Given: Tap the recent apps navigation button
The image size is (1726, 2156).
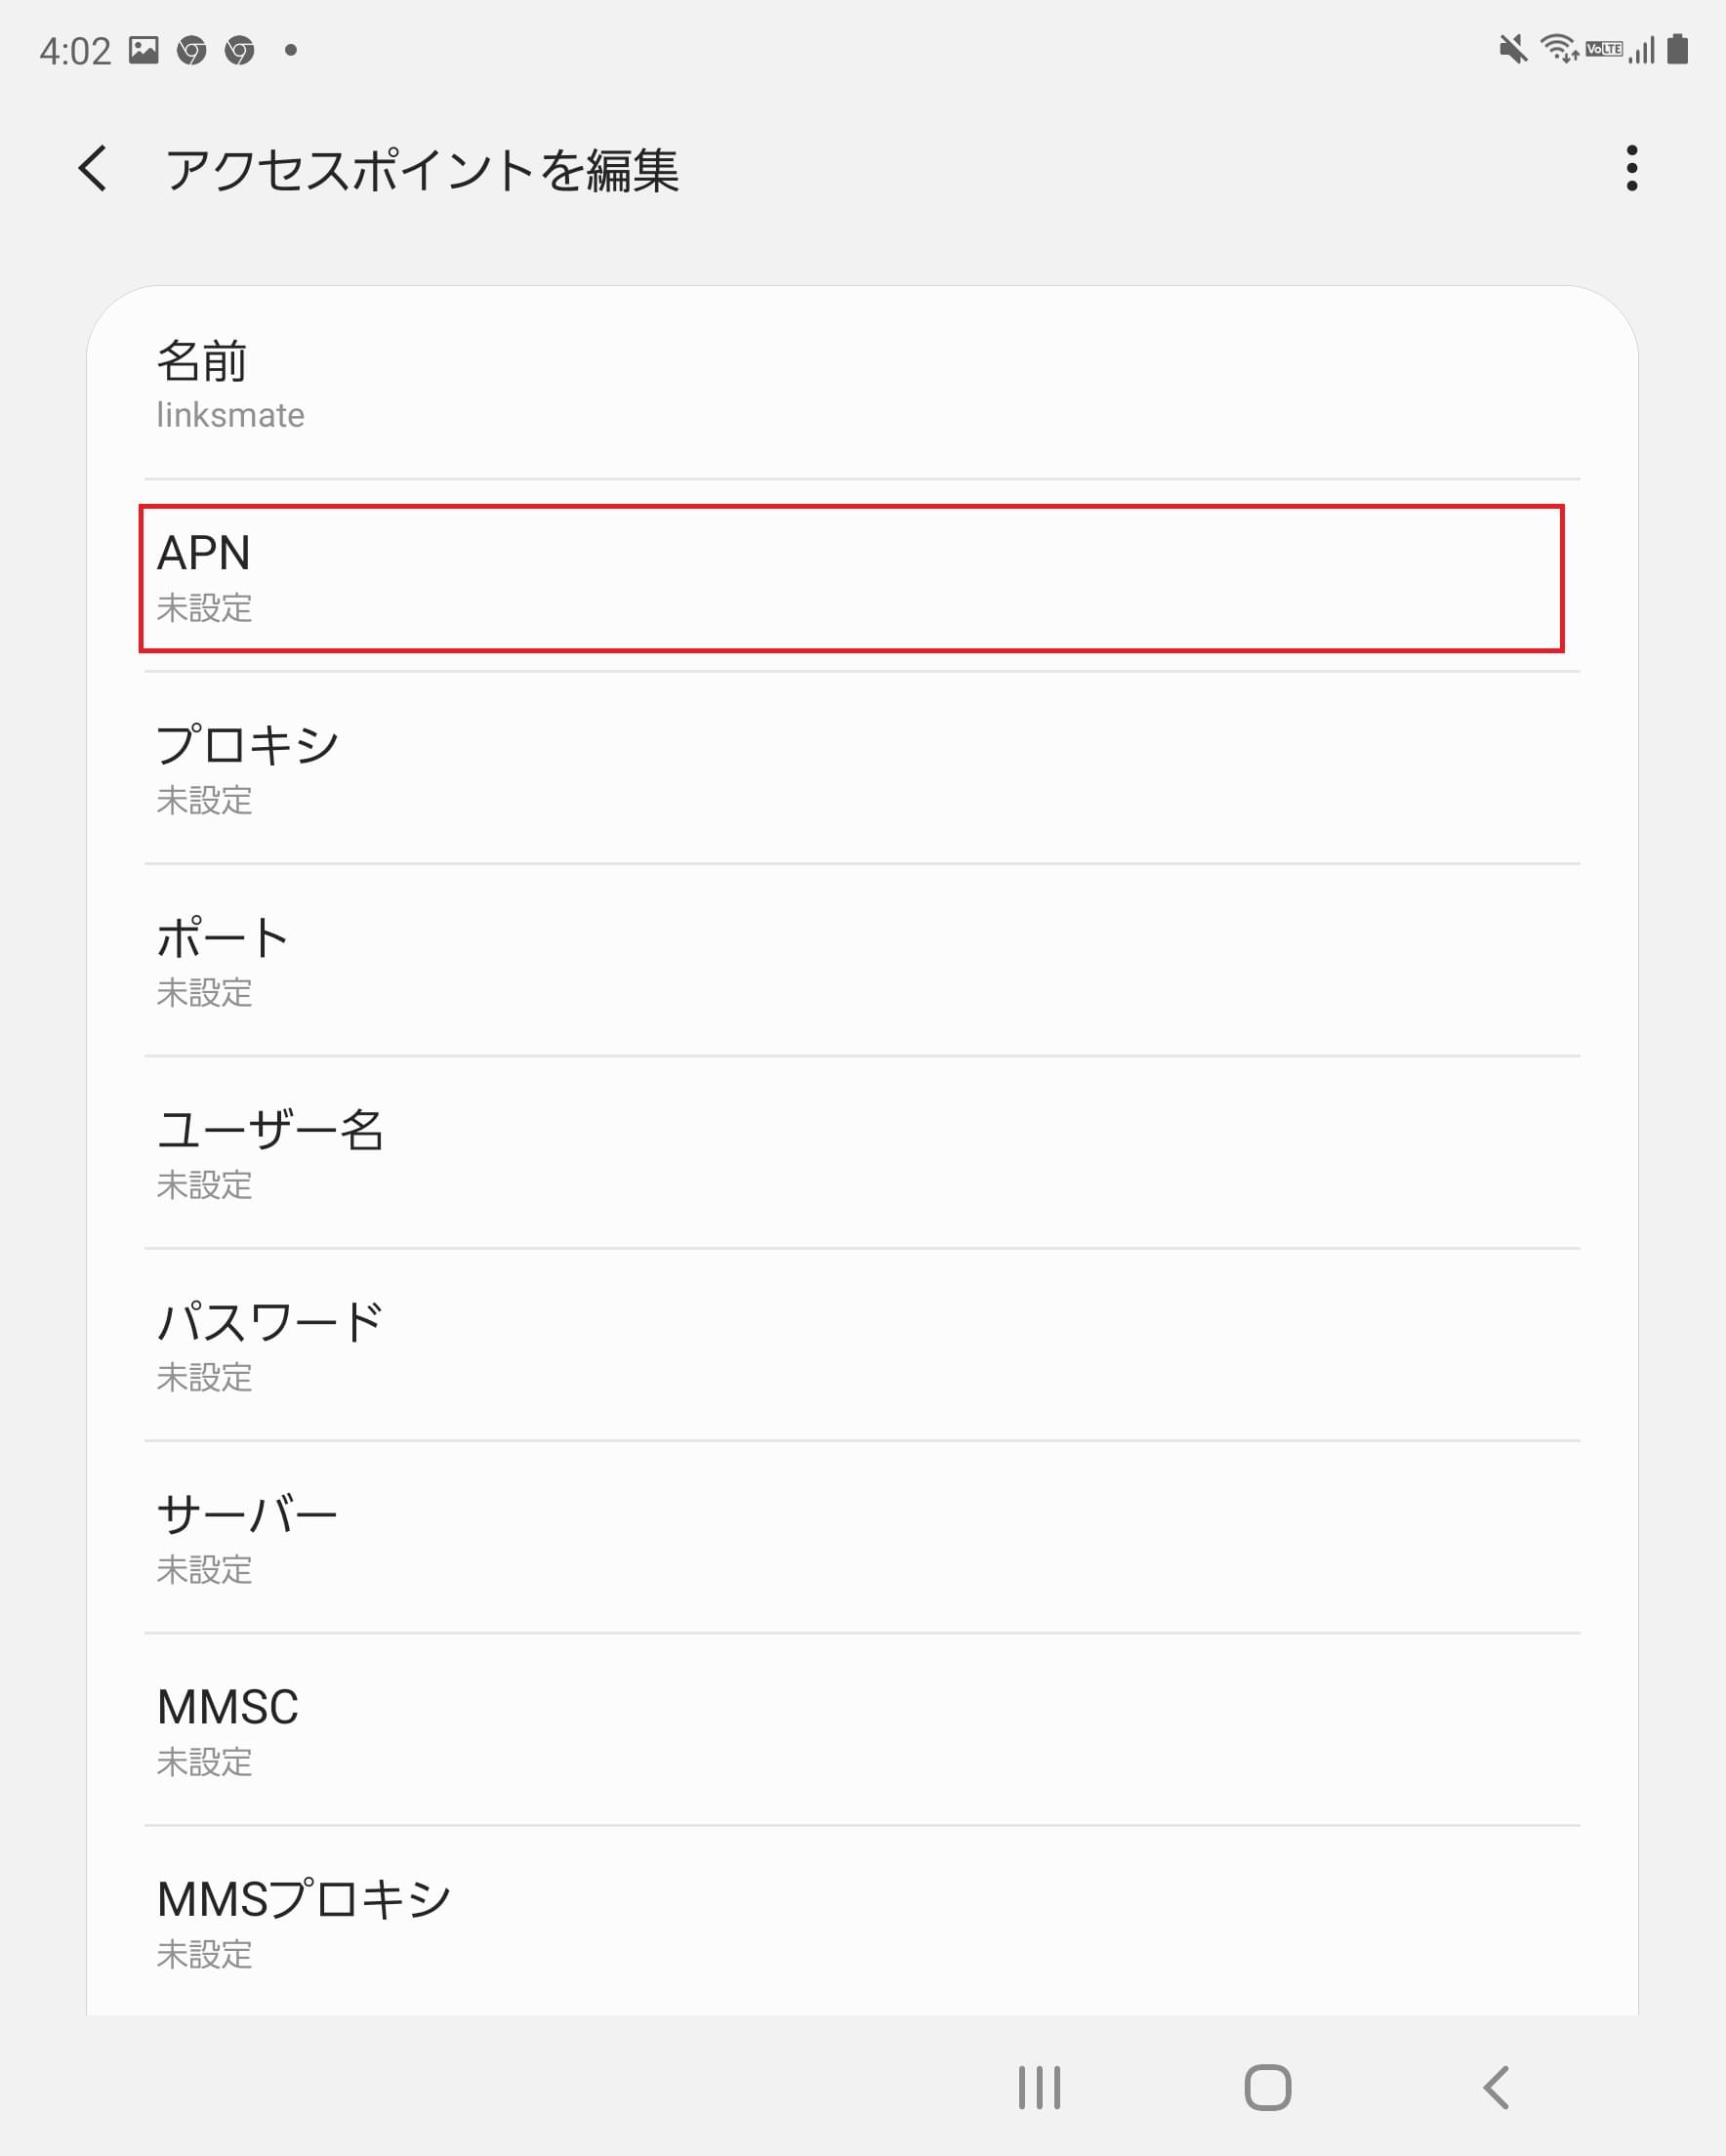Looking at the screenshot, I should (x=1037, y=2087).
